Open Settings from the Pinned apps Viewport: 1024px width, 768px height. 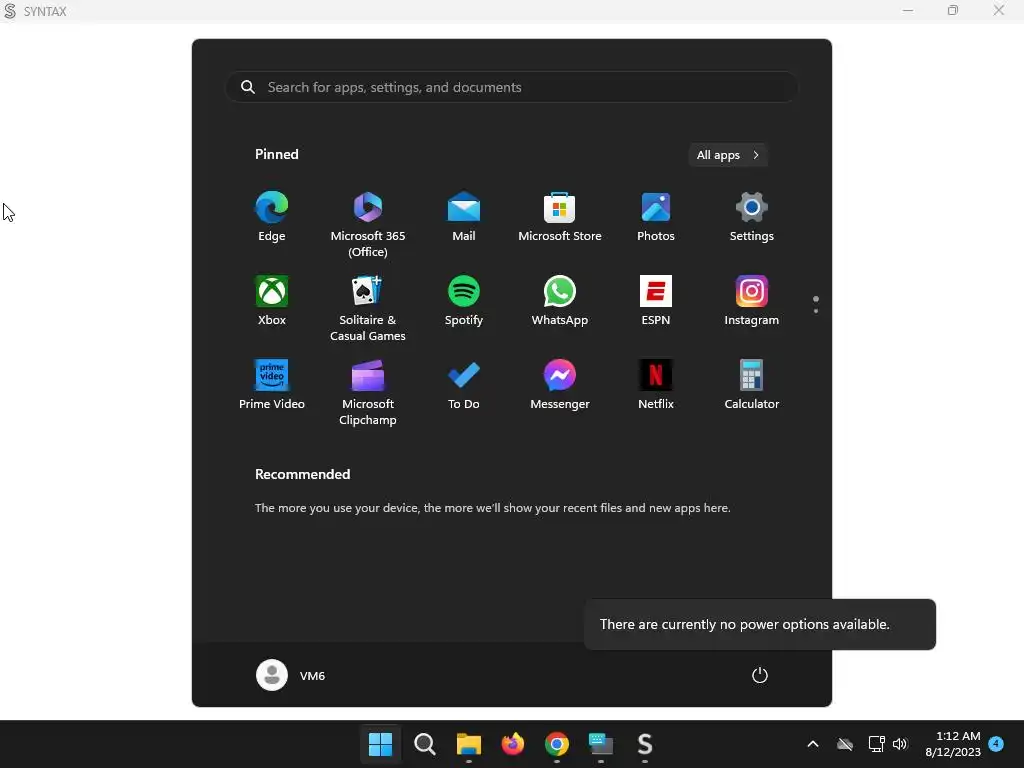752,217
